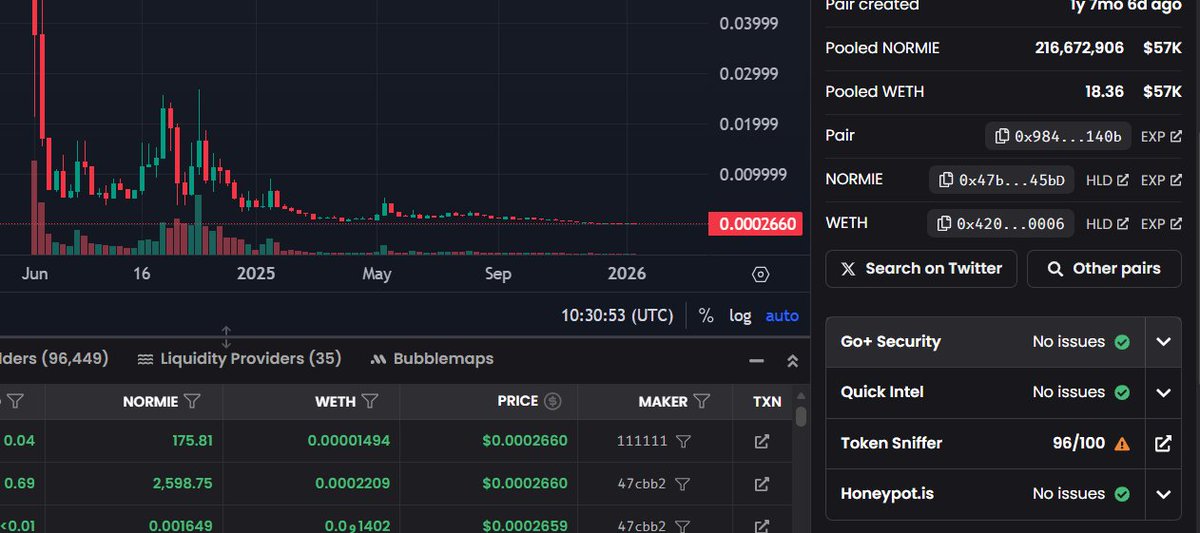Filter by MAKER column header

coord(702,401)
